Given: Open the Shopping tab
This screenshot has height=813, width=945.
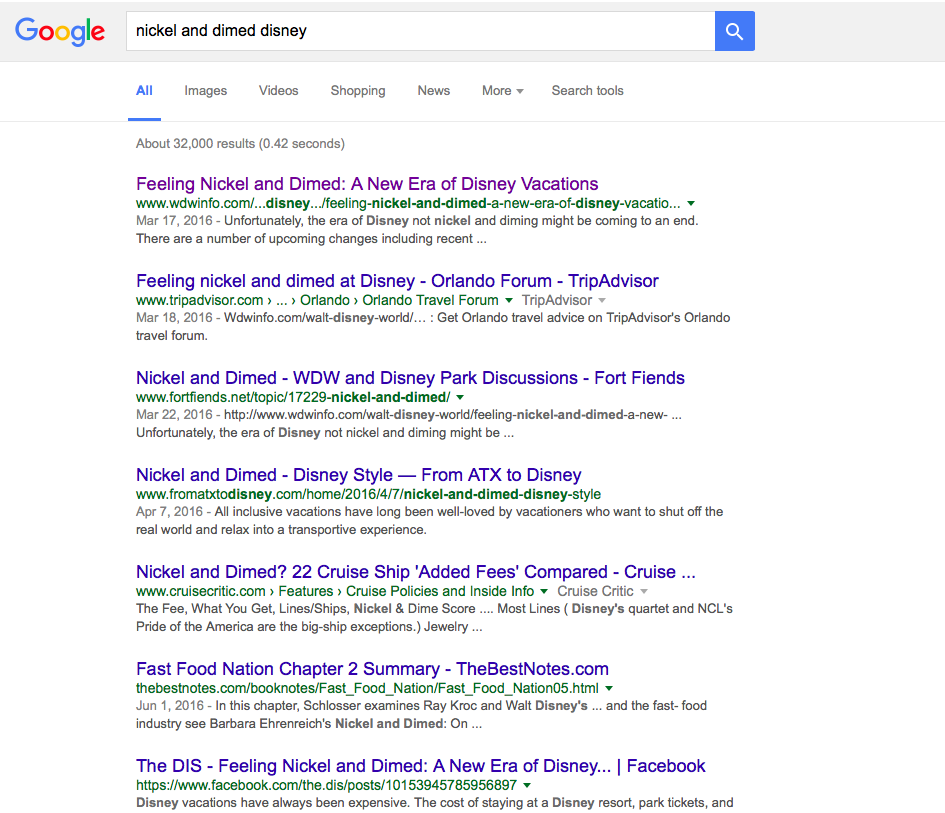Looking at the screenshot, I should click(358, 90).
